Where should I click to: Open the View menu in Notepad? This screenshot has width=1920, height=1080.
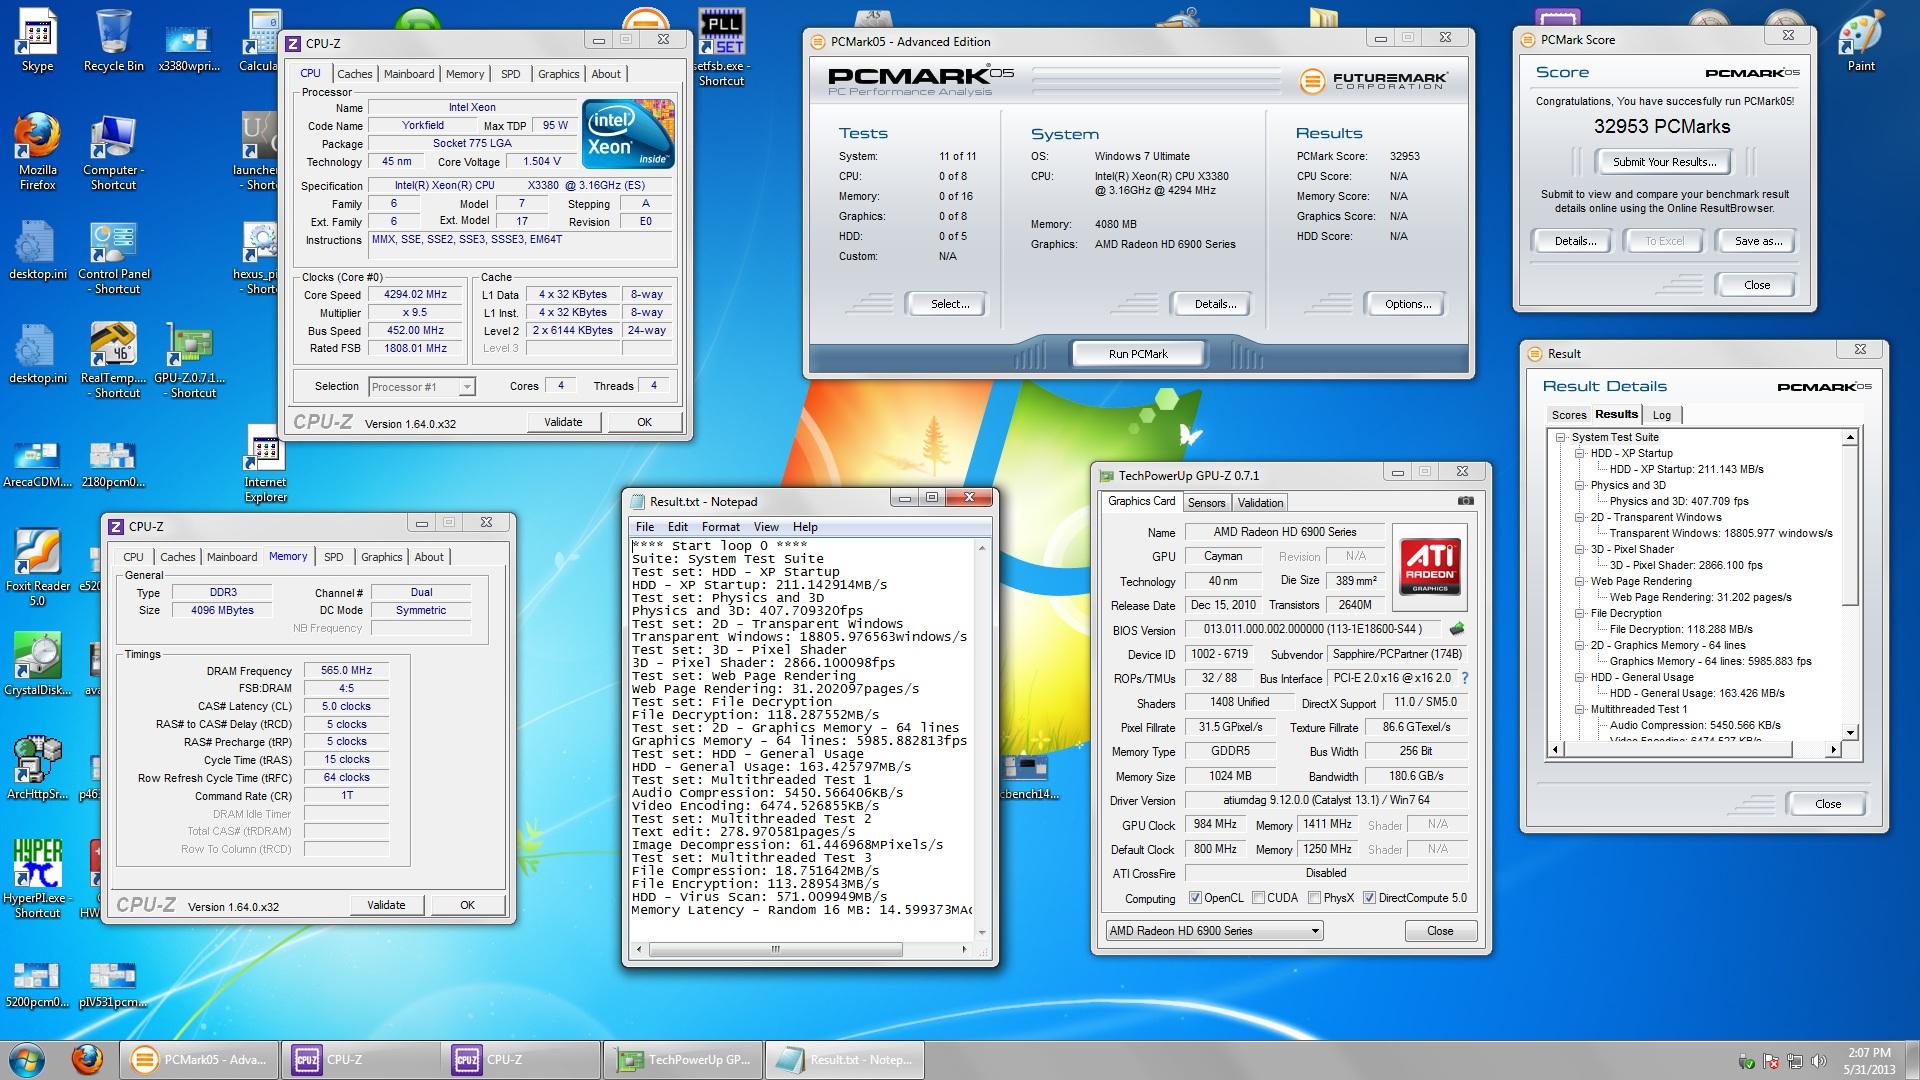tap(766, 527)
